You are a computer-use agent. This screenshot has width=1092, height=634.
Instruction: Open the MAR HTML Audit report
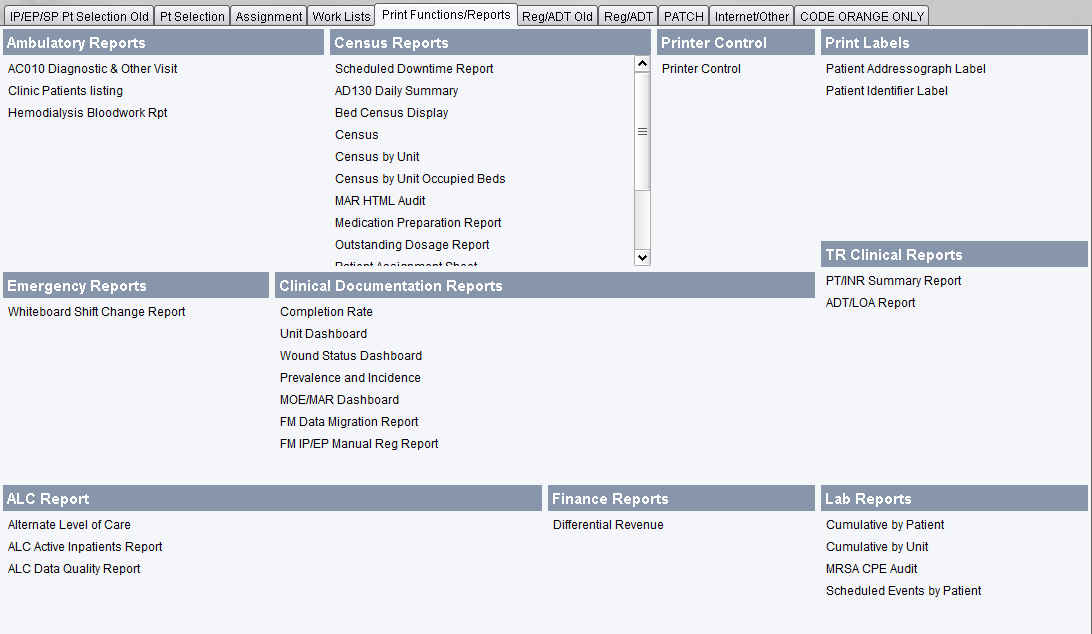click(380, 200)
